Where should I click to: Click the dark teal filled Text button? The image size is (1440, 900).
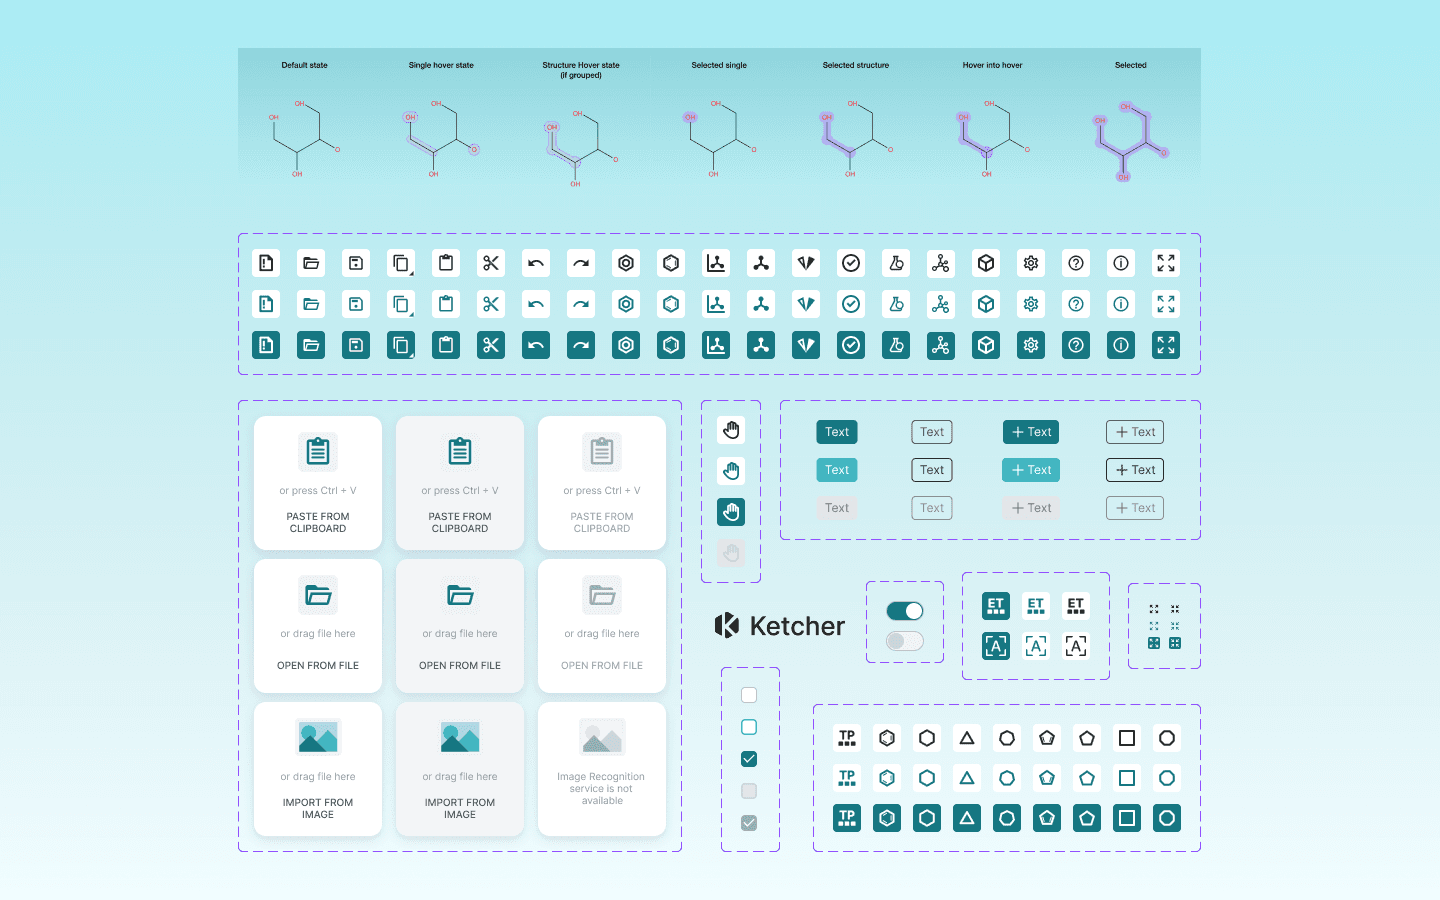coord(837,432)
